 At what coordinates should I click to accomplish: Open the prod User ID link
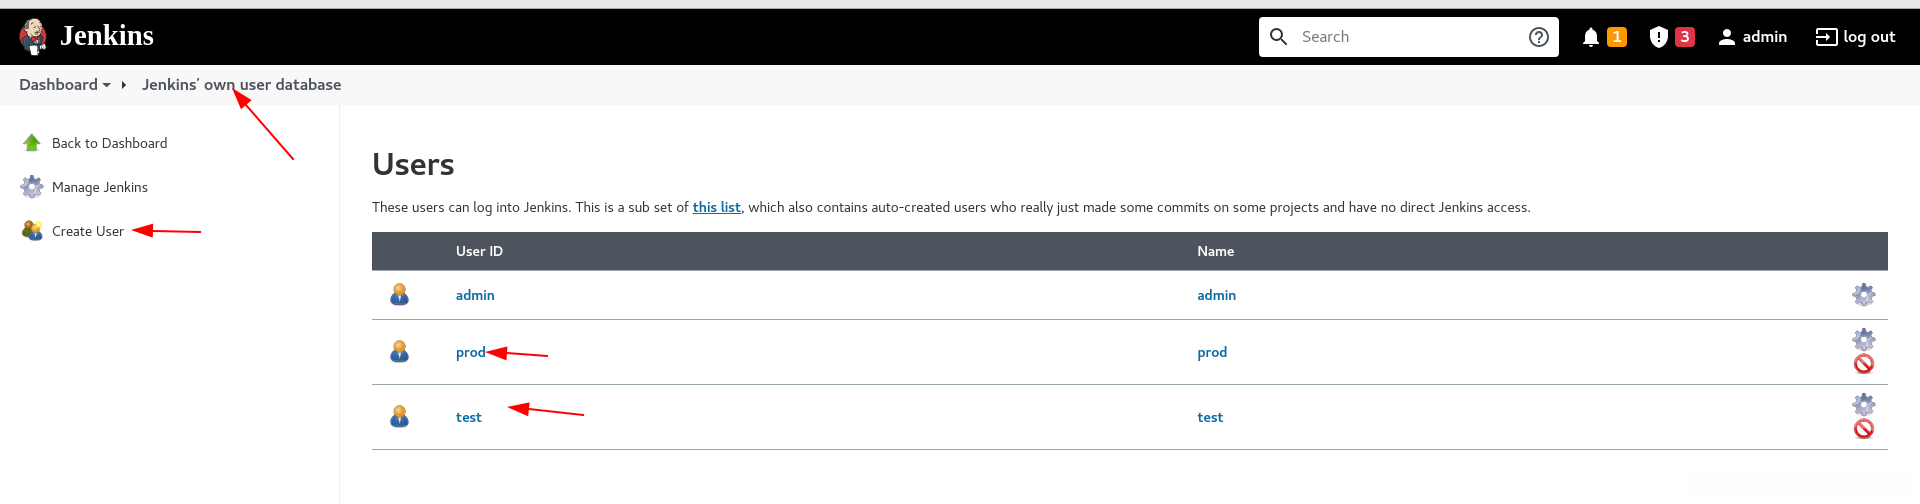(470, 352)
